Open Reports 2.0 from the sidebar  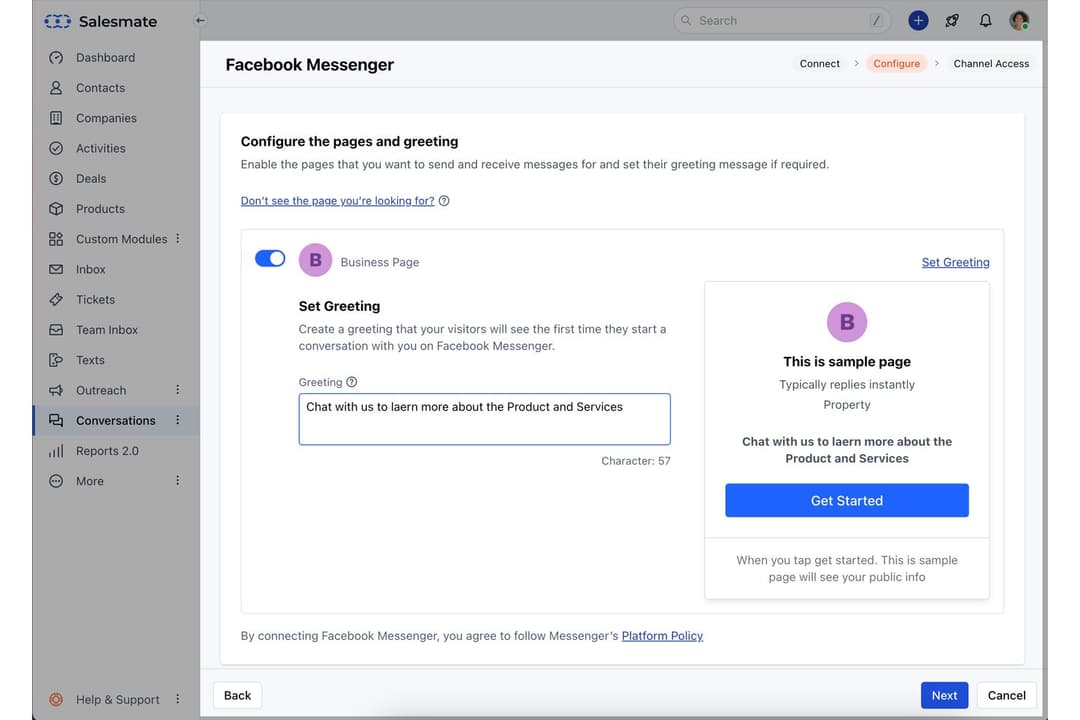click(x=107, y=451)
